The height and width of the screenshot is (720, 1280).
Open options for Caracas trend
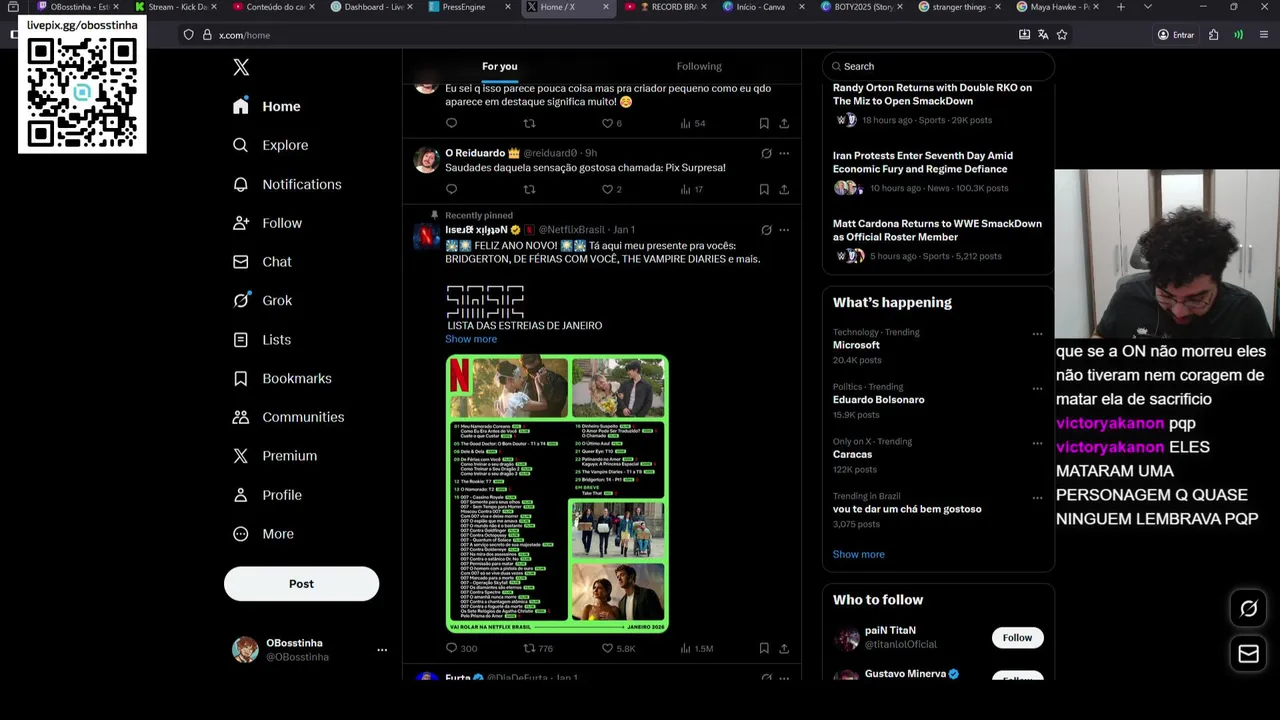pyautogui.click(x=1037, y=443)
